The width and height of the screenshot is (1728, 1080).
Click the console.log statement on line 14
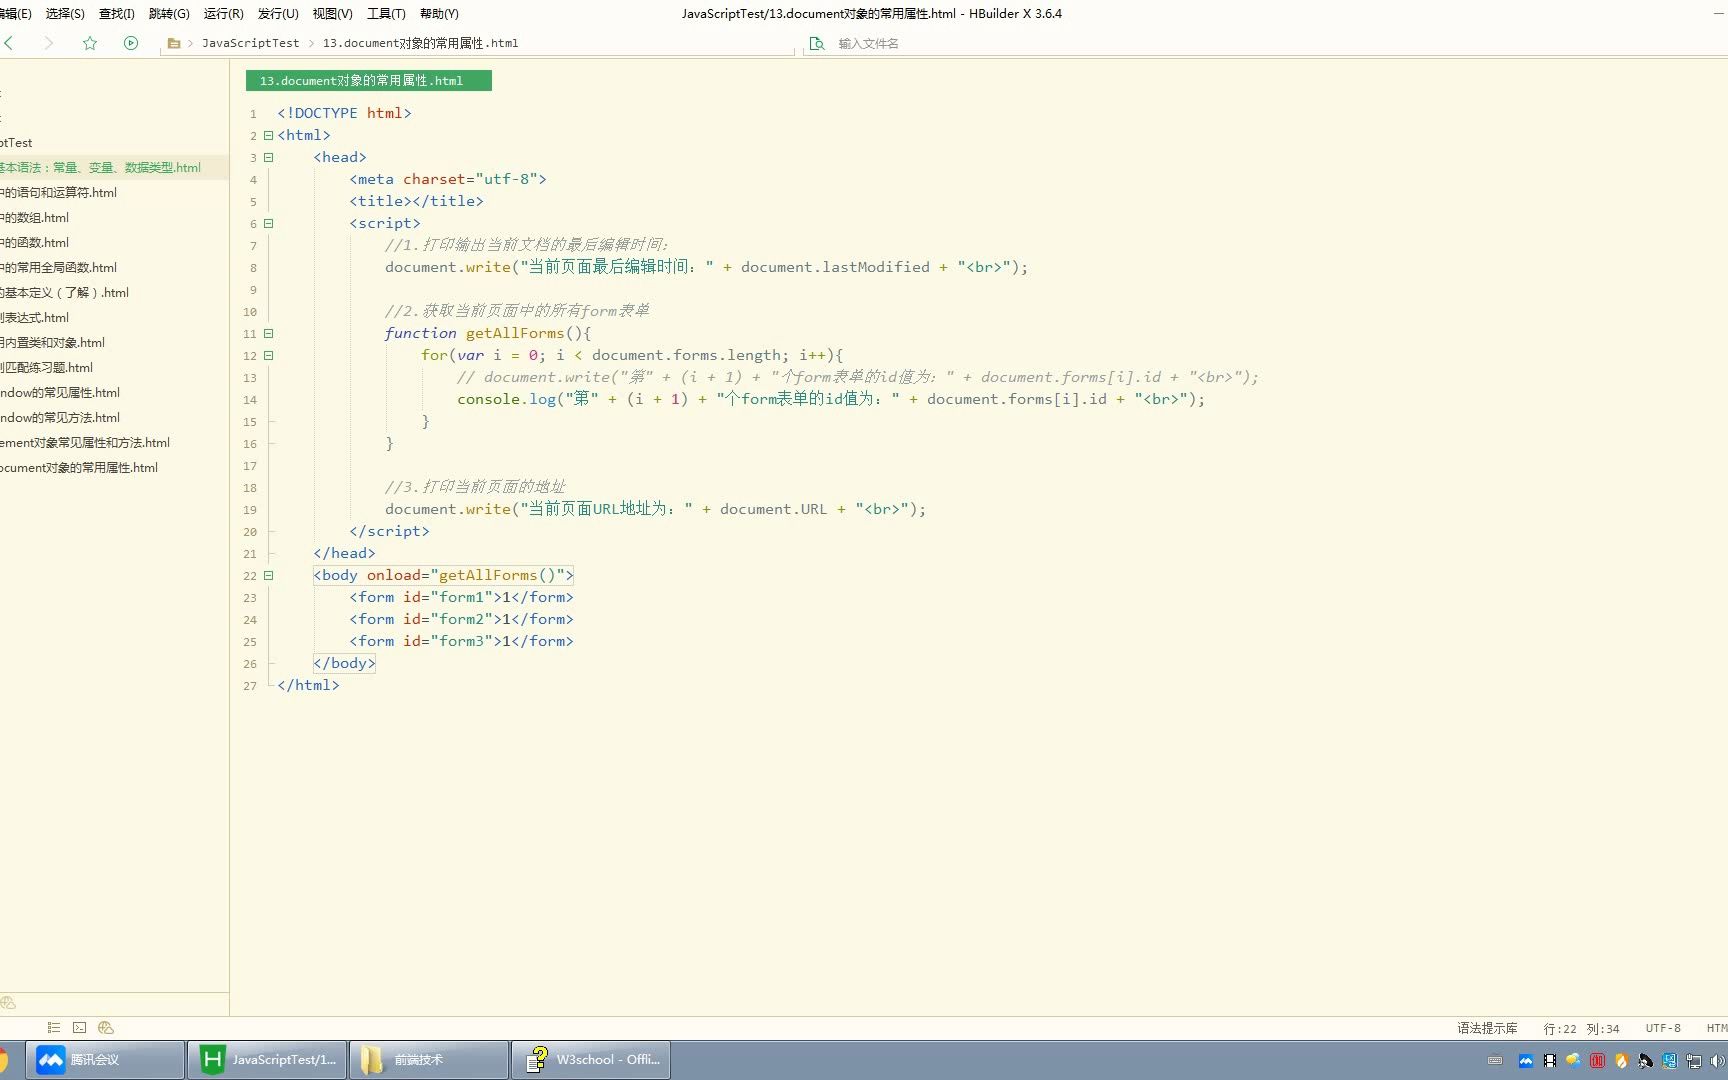[831, 399]
